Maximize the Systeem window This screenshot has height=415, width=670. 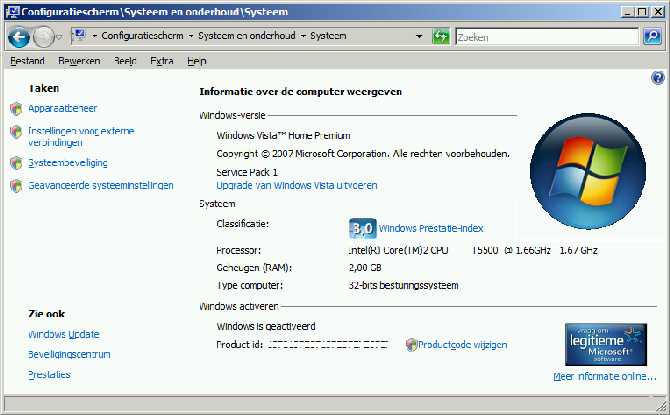point(642,12)
